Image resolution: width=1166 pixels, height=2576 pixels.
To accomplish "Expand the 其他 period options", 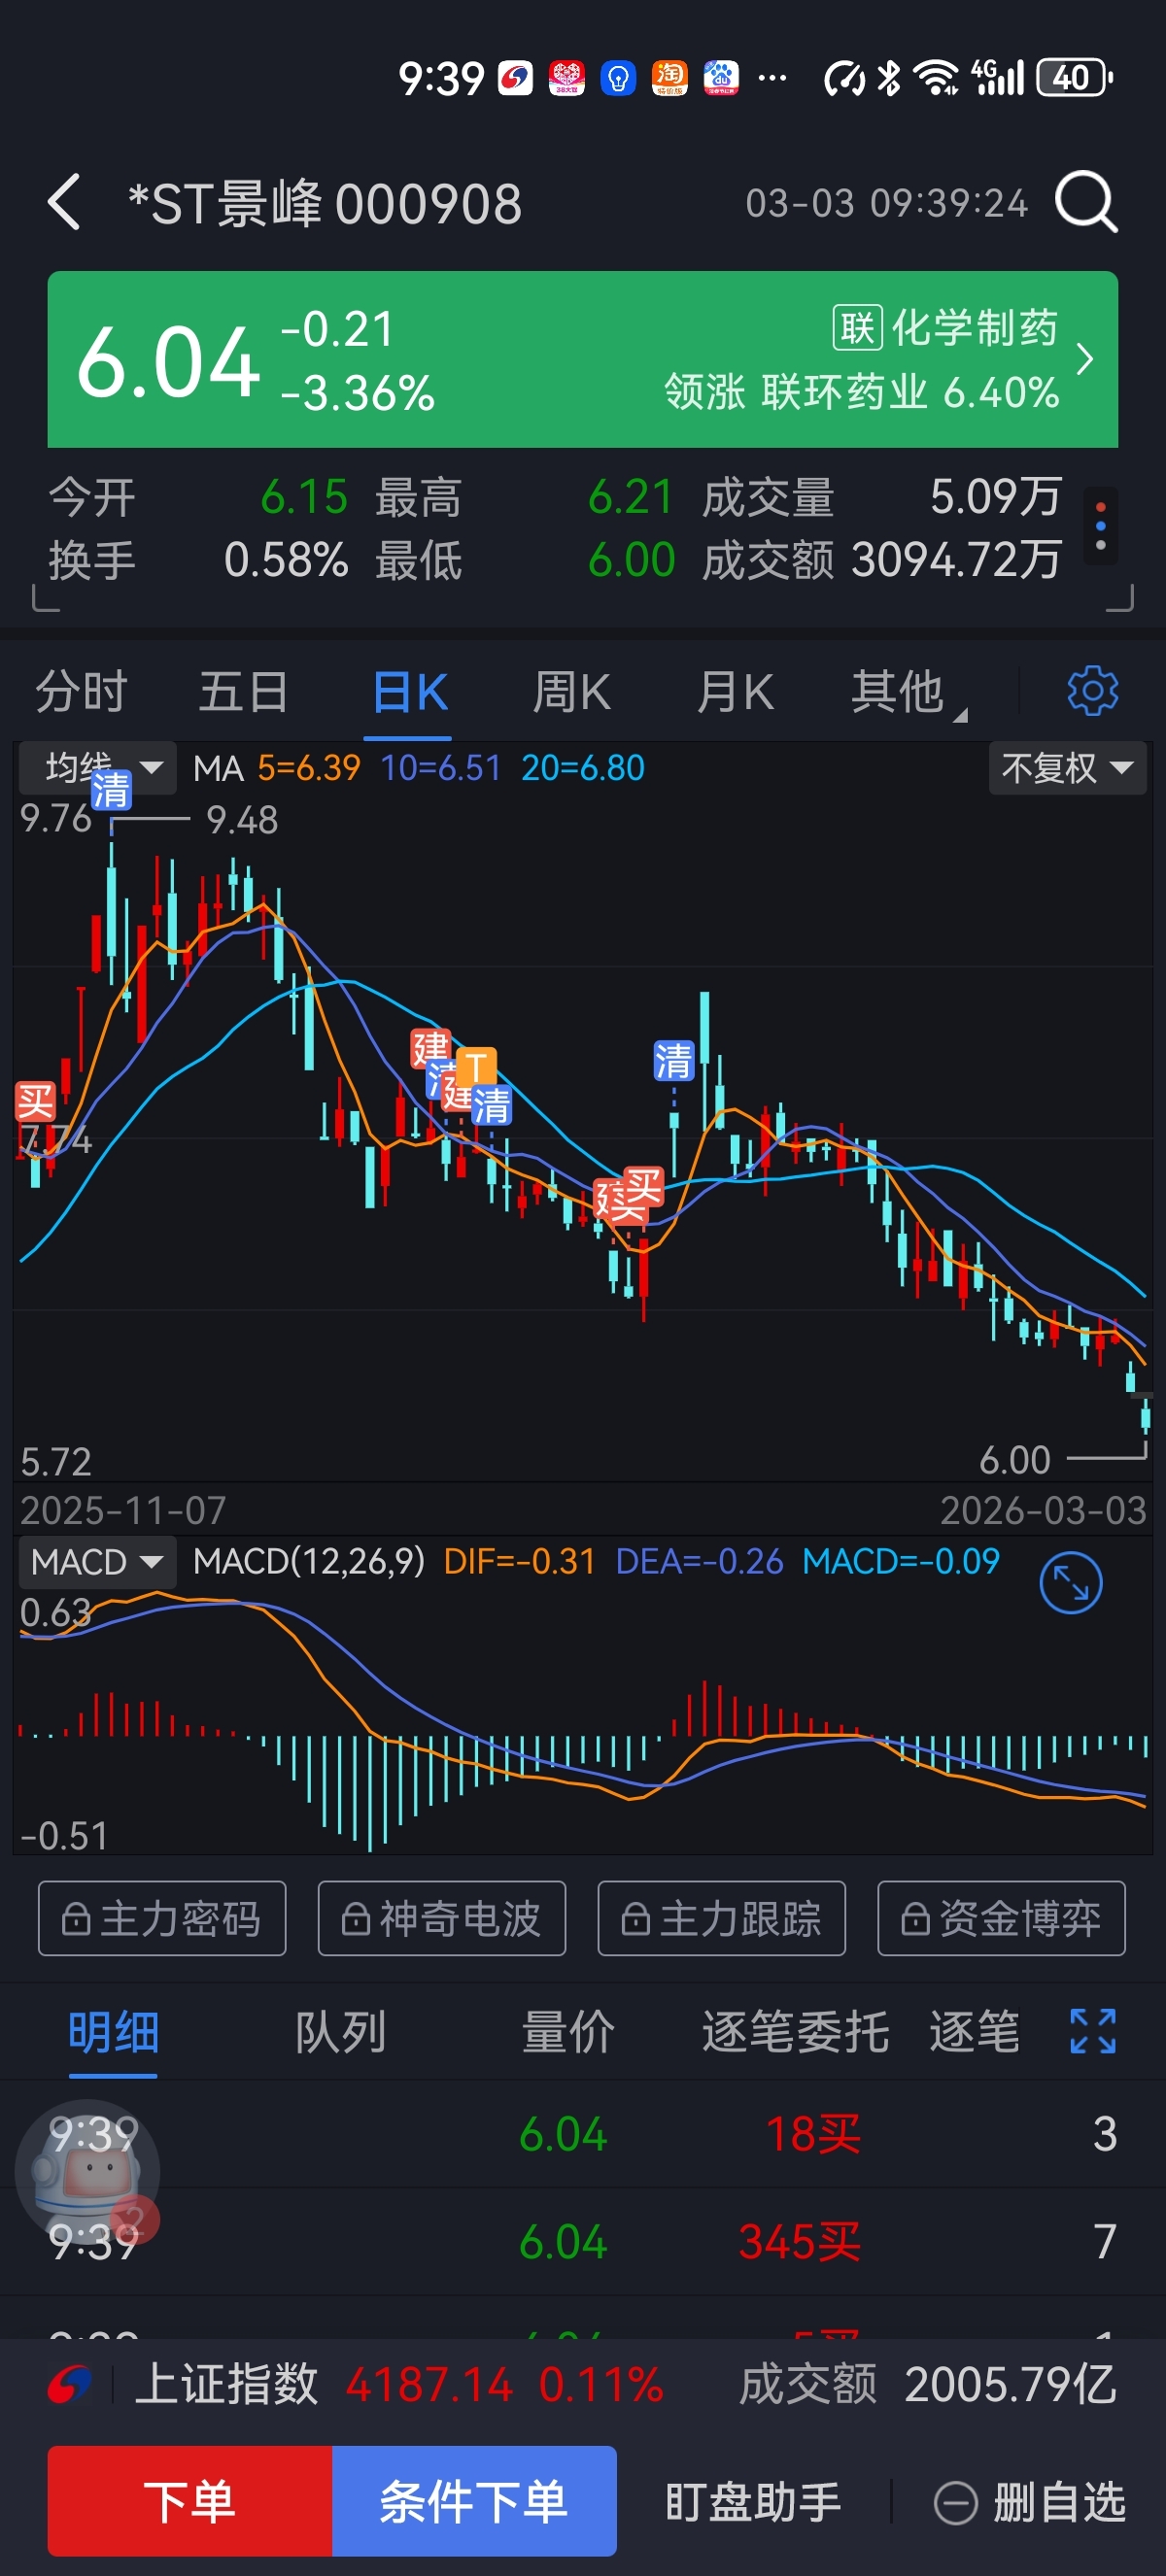I will point(908,692).
